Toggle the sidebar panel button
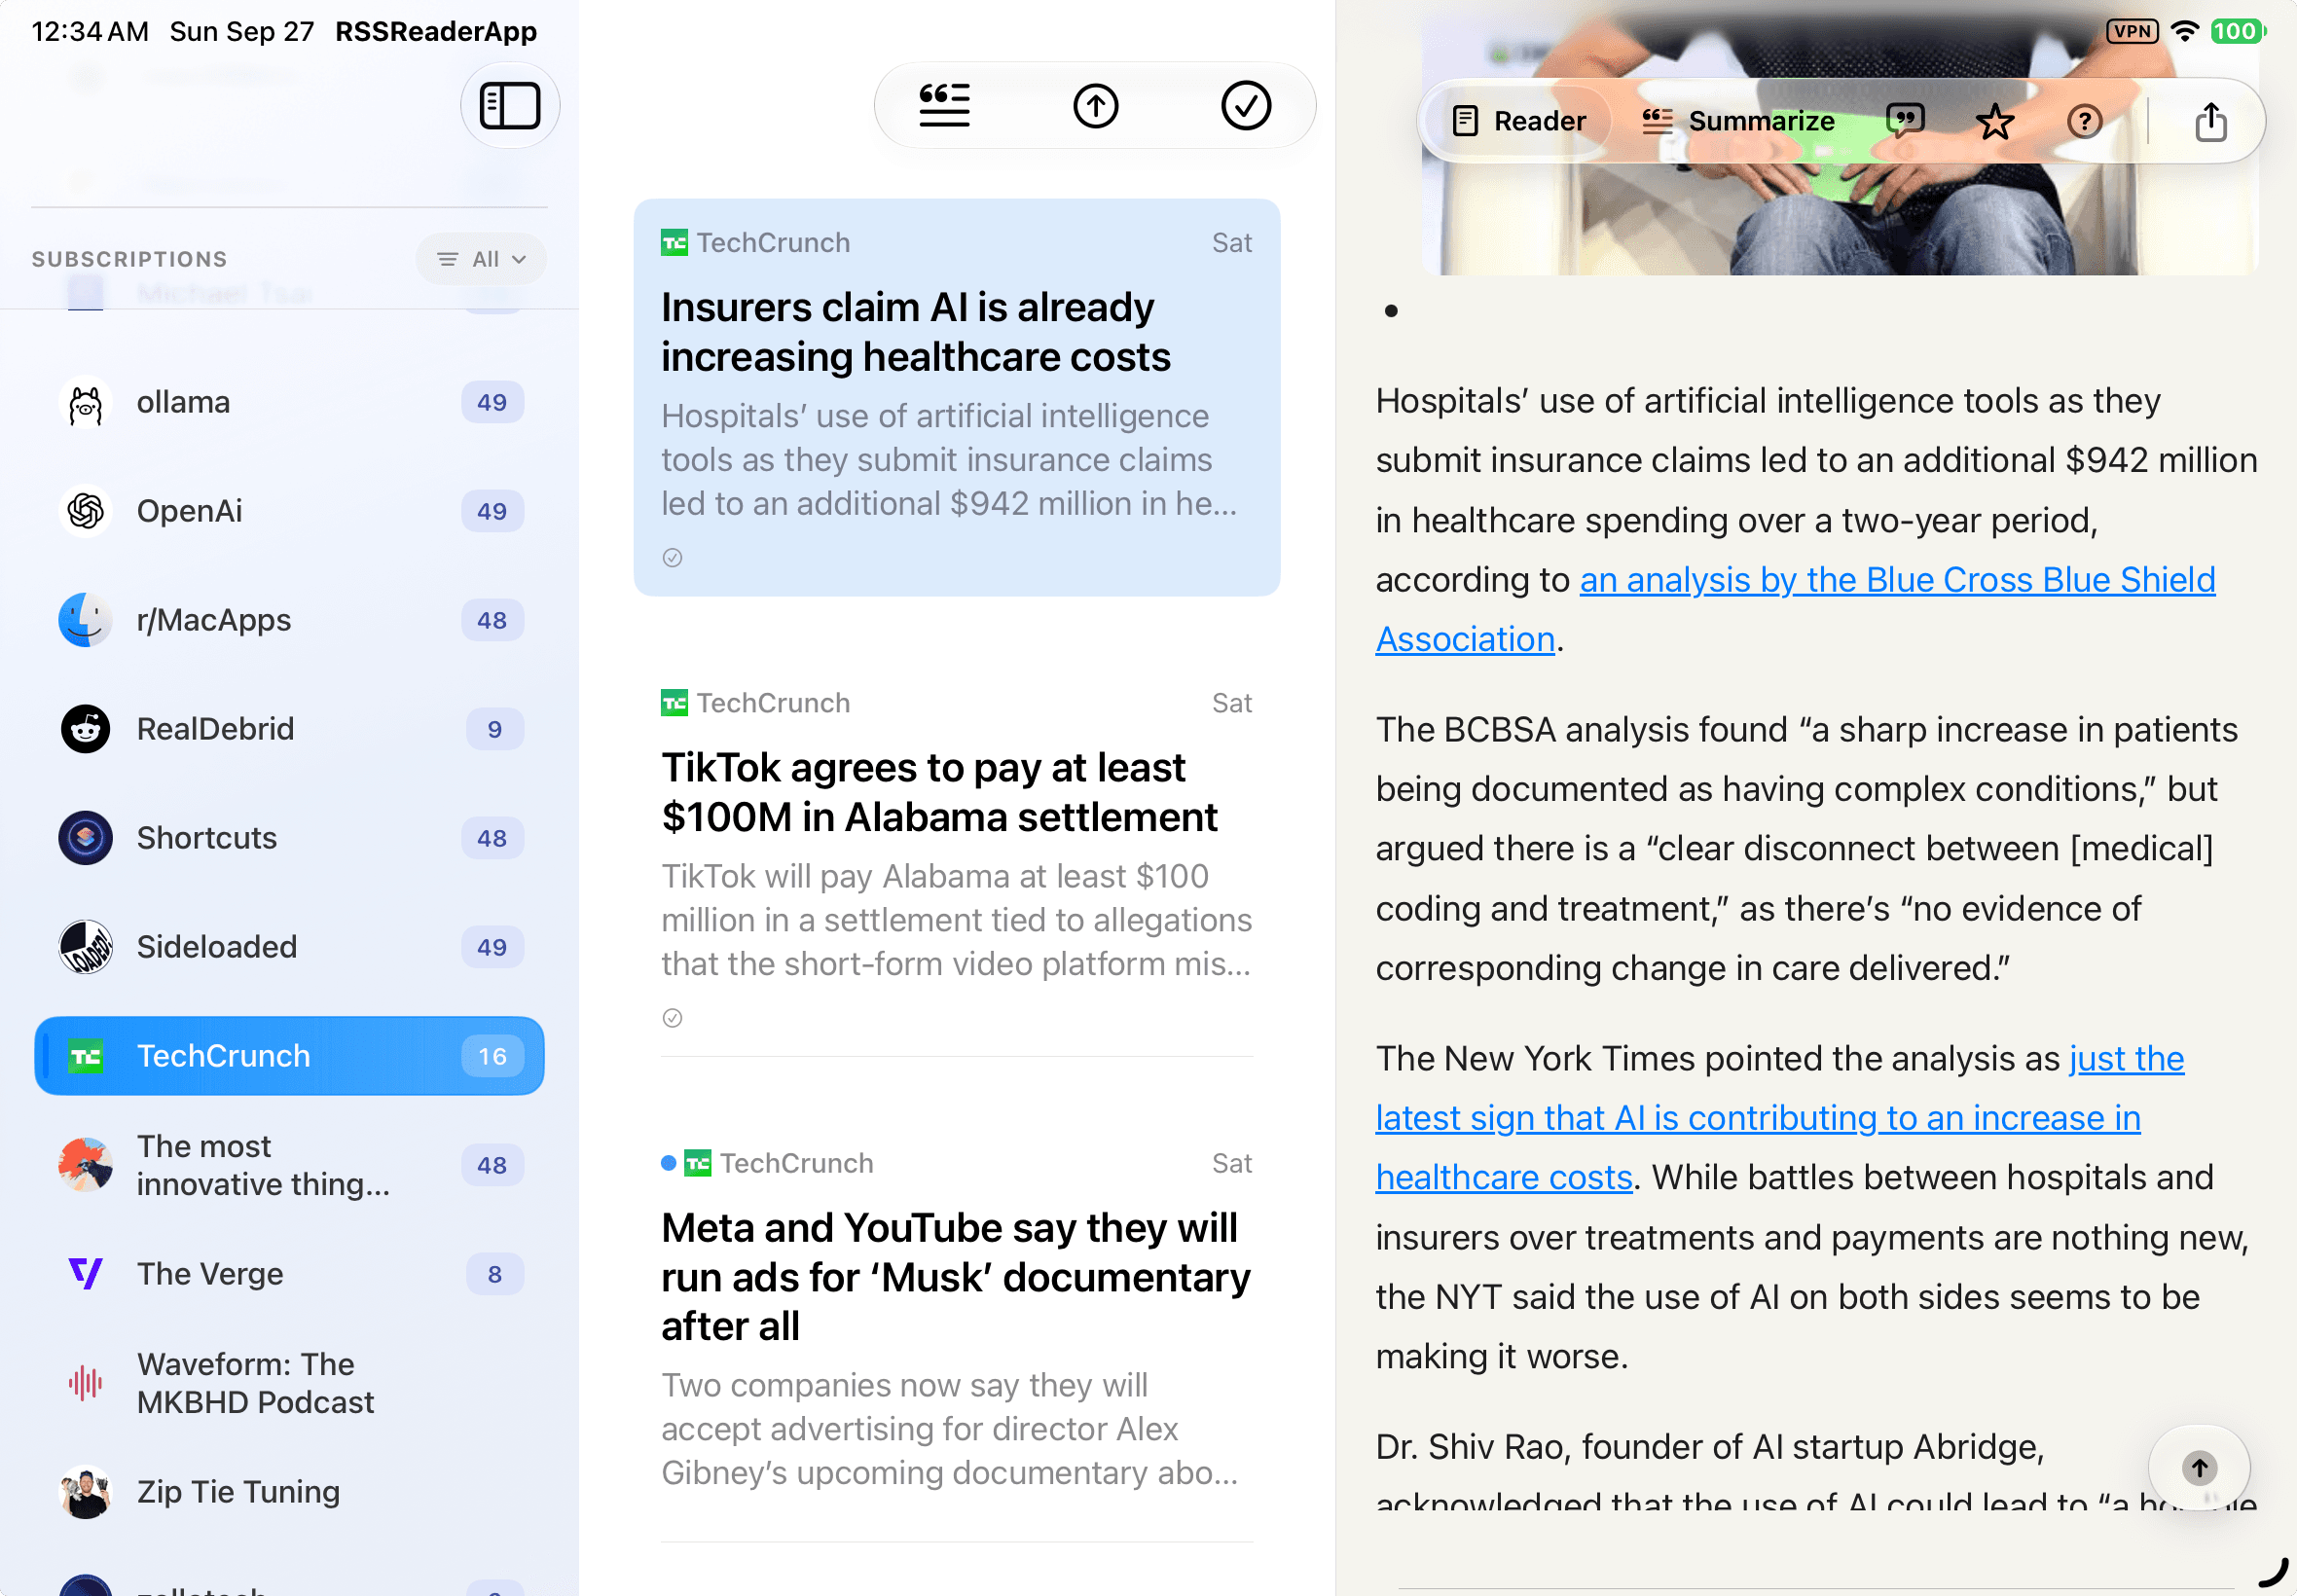 point(510,105)
